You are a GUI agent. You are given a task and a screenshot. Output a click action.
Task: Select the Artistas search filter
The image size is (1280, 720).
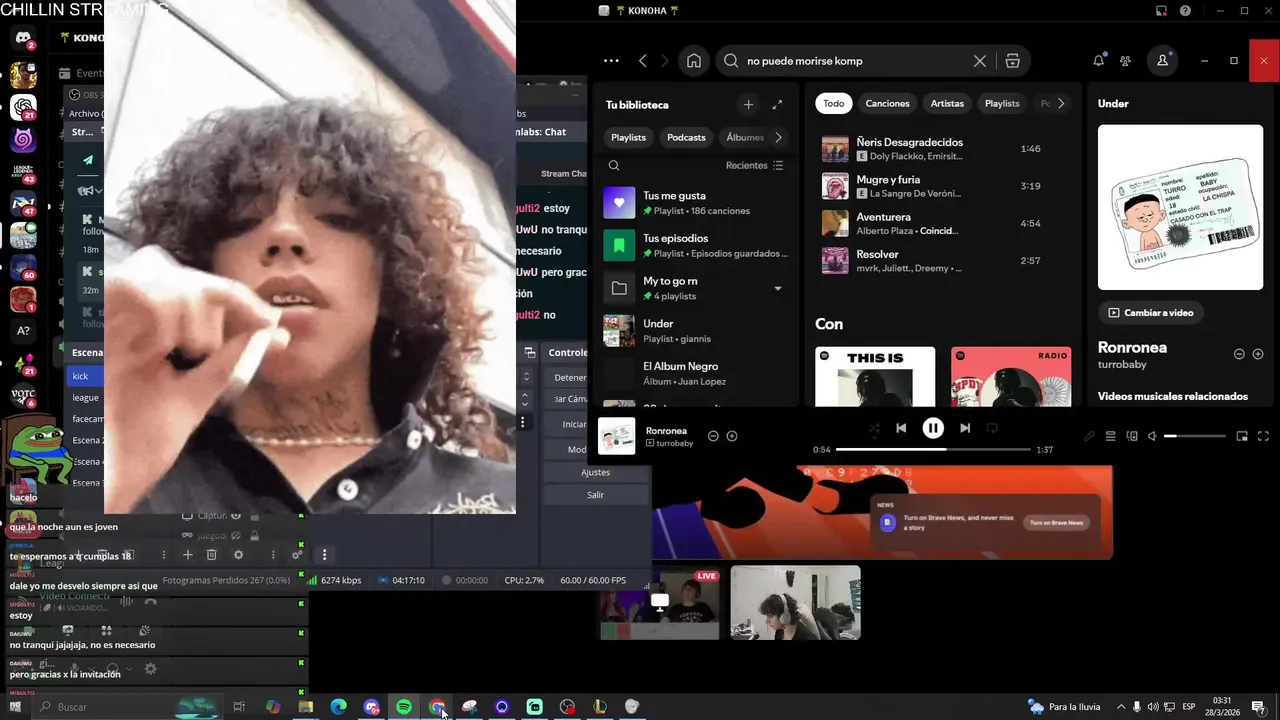pyautogui.click(x=947, y=103)
